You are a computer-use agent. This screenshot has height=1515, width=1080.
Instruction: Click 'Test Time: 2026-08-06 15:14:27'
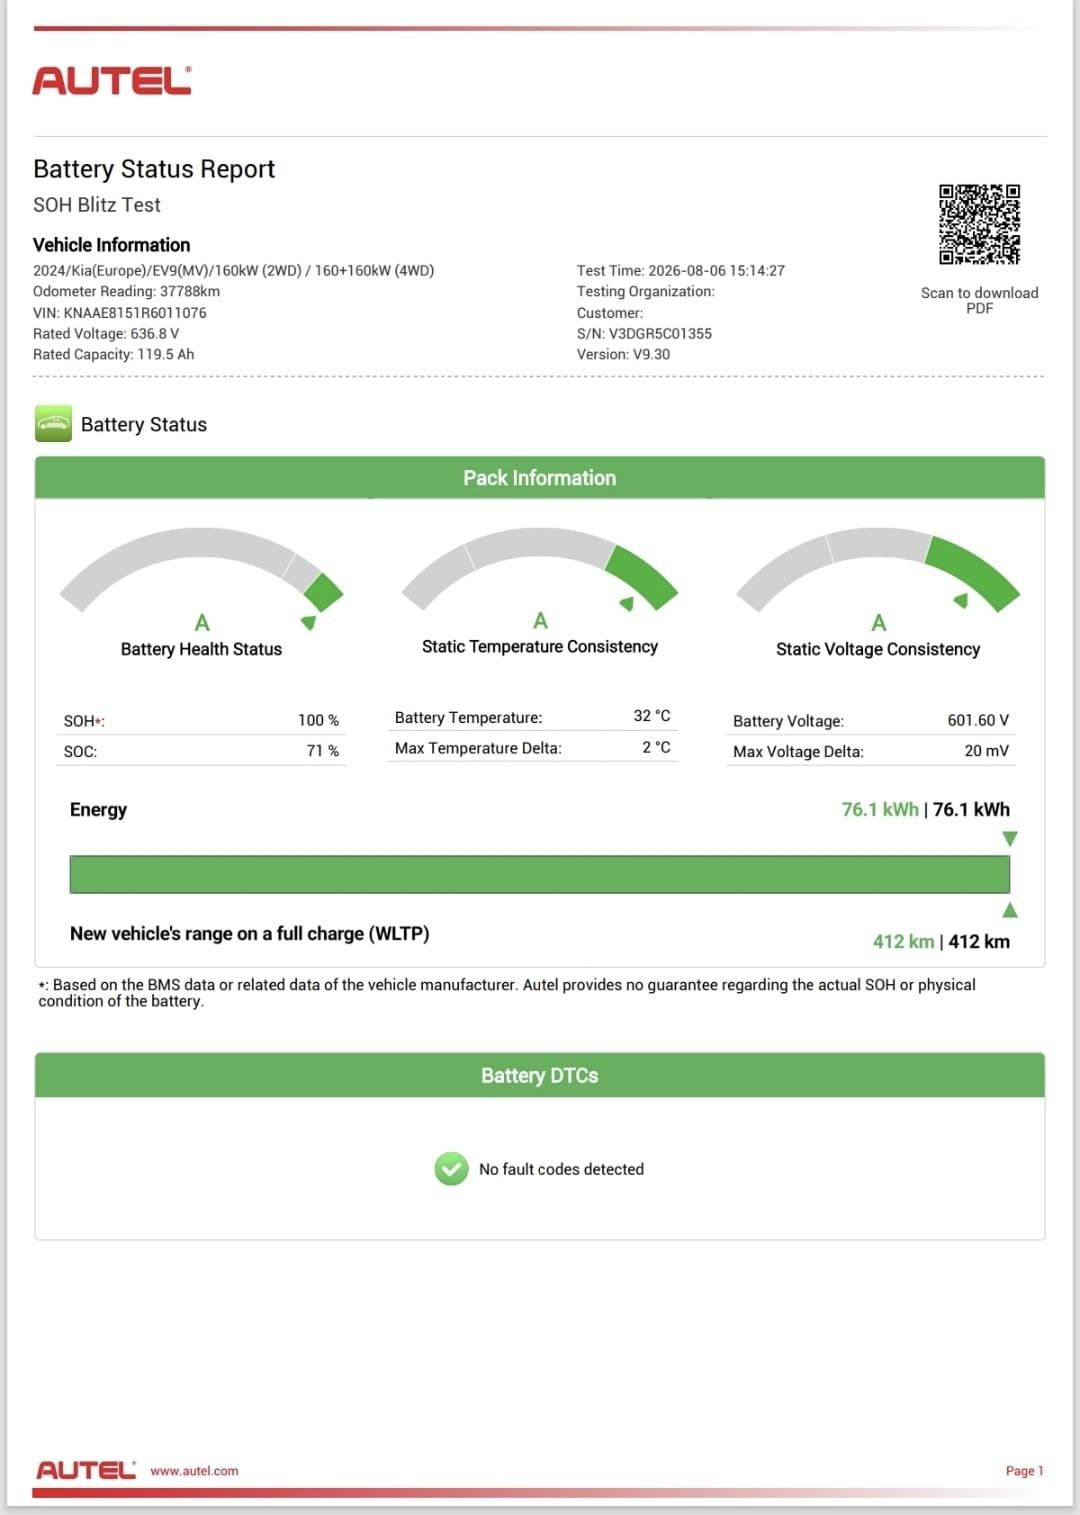pyautogui.click(x=681, y=270)
